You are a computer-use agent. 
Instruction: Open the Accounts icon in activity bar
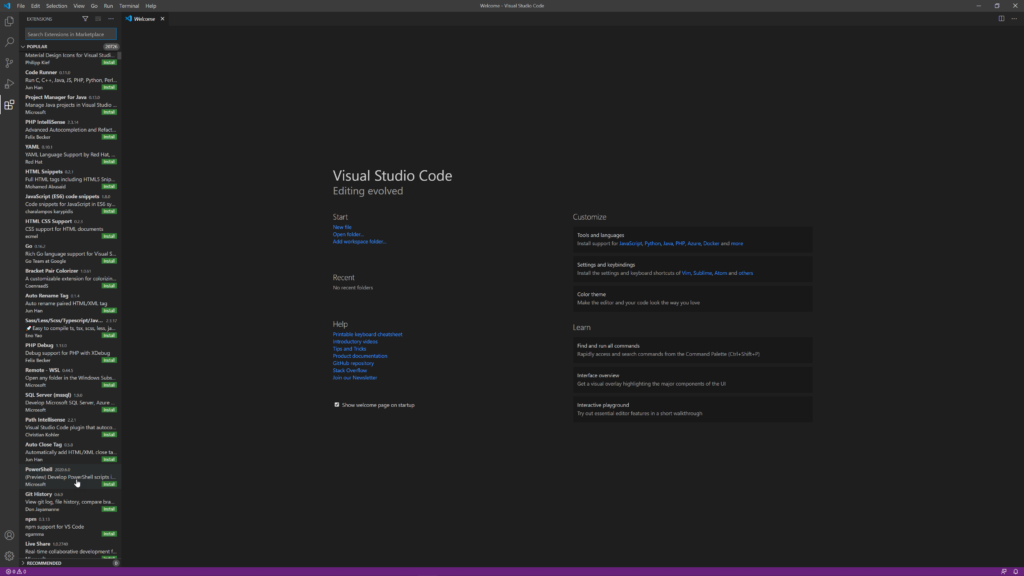click(9, 536)
